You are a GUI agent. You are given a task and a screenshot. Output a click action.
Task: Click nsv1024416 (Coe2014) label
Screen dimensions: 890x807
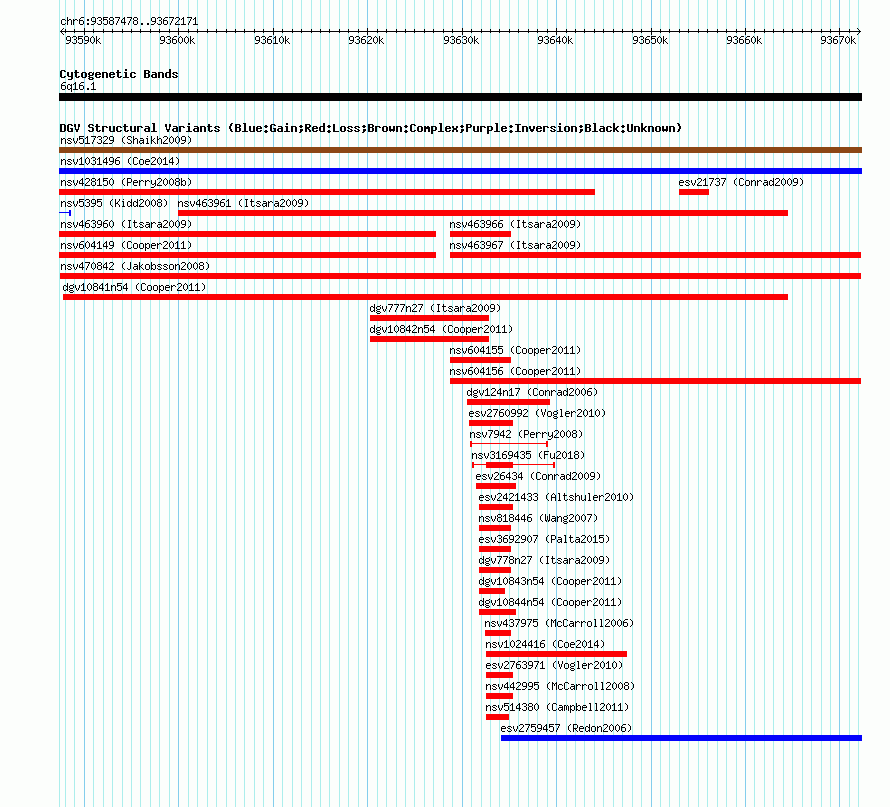pos(545,644)
